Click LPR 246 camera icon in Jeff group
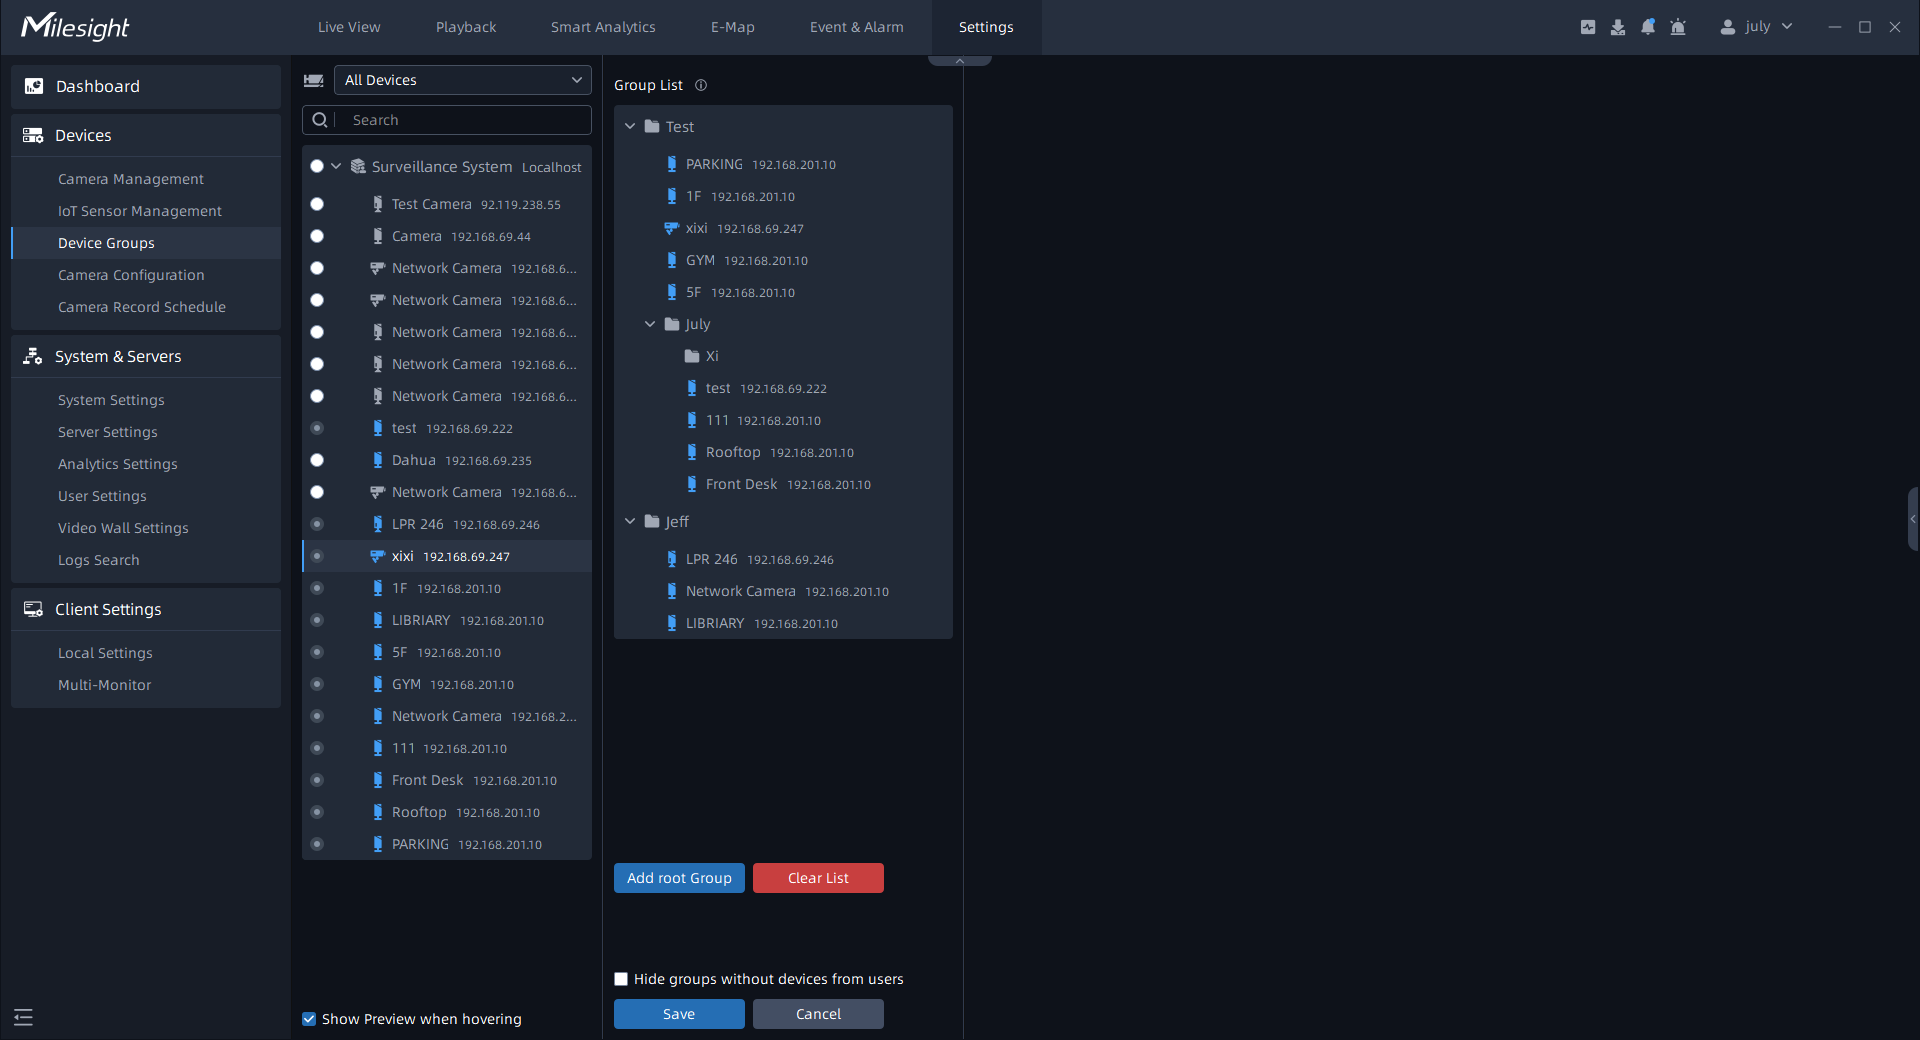Viewport: 1920px width, 1040px height. point(672,559)
